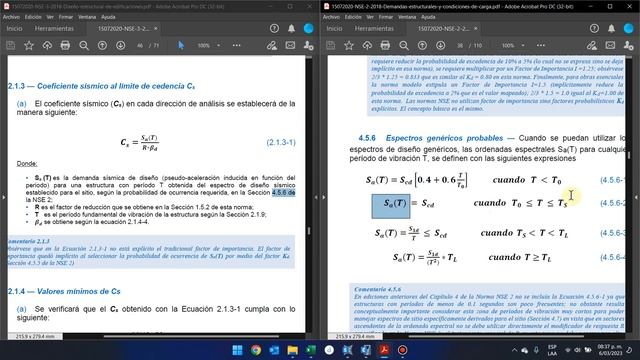The width and height of the screenshot is (640, 360).
Task: Open Firmar menu in NSE-2 window
Action: click(x=386, y=17)
